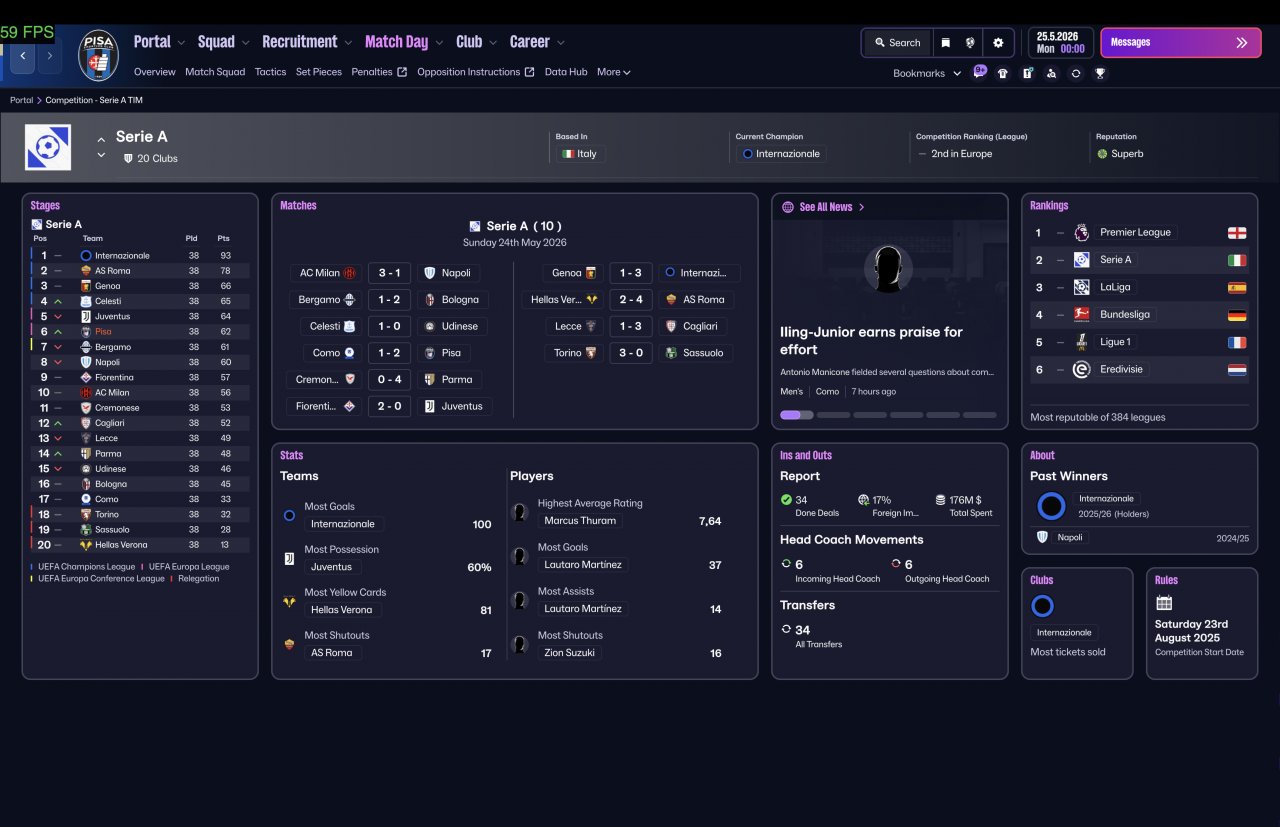The height and width of the screenshot is (827, 1280).
Task: Click the Portal breadcrumb link
Action: (21, 100)
